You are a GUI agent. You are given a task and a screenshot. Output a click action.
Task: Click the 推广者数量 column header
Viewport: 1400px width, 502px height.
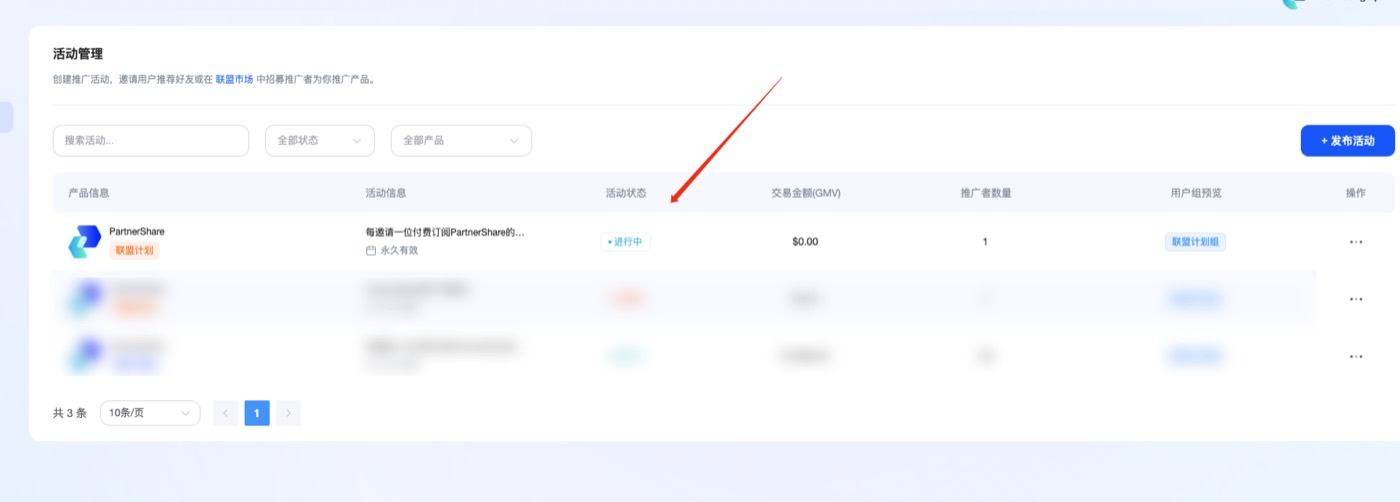tap(986, 193)
